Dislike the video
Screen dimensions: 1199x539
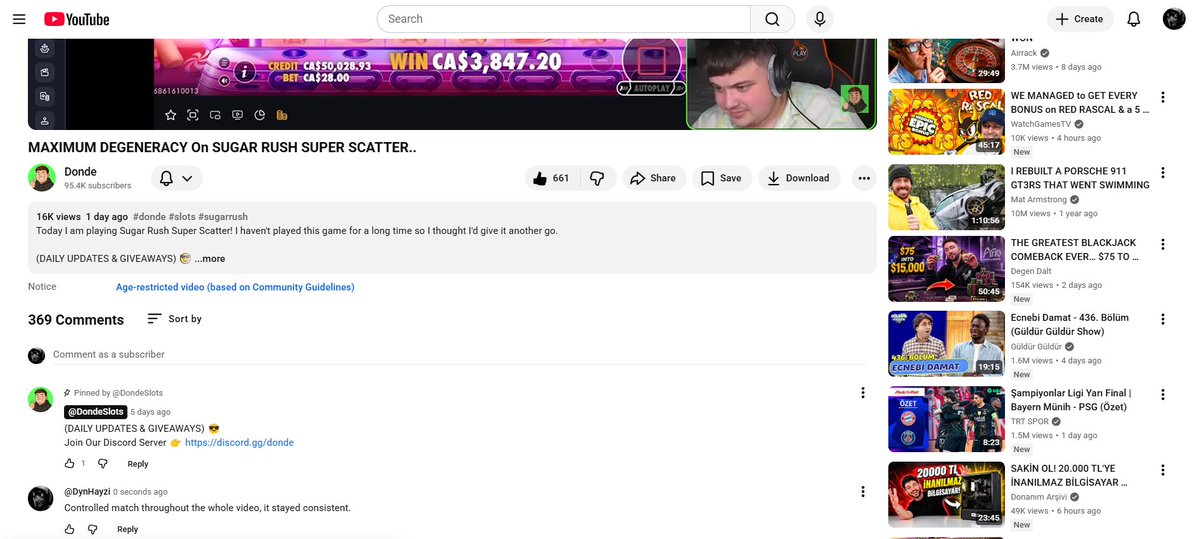[x=598, y=178]
